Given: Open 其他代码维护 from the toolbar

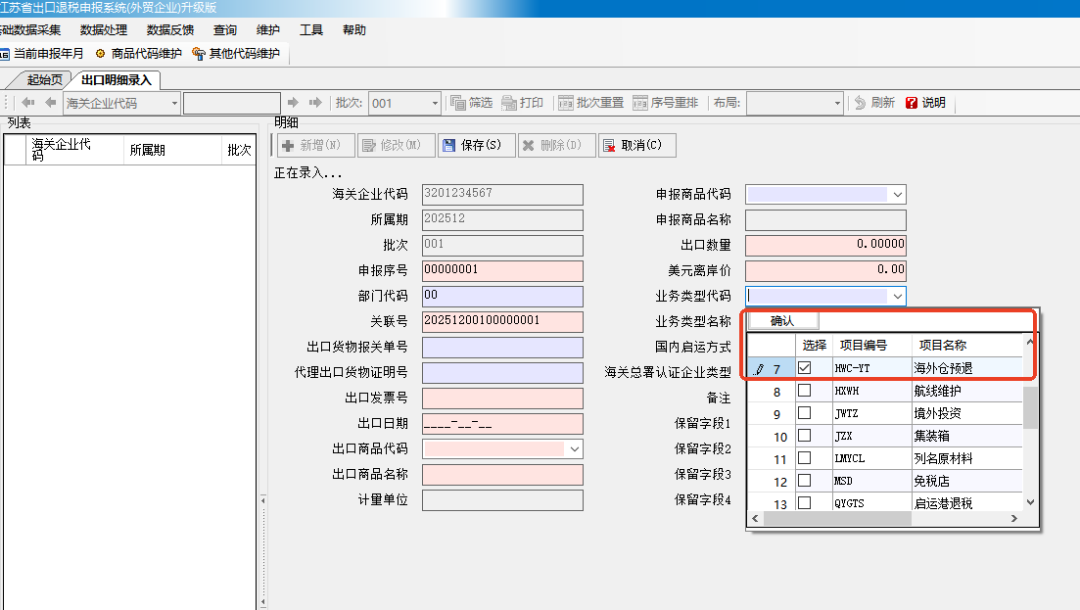Looking at the screenshot, I should (199, 54).
